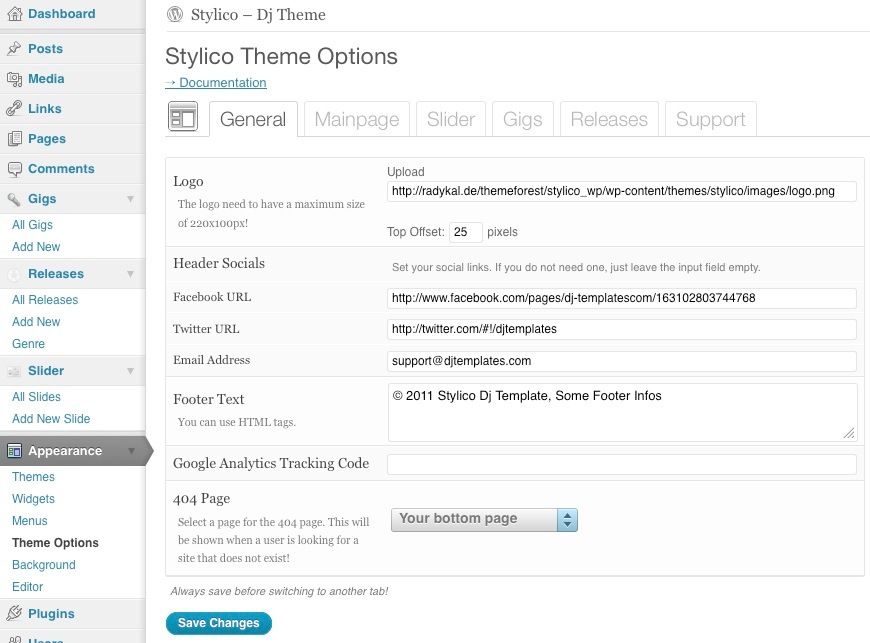Switch to the Releases tab
The image size is (870, 643).
point(609,119)
